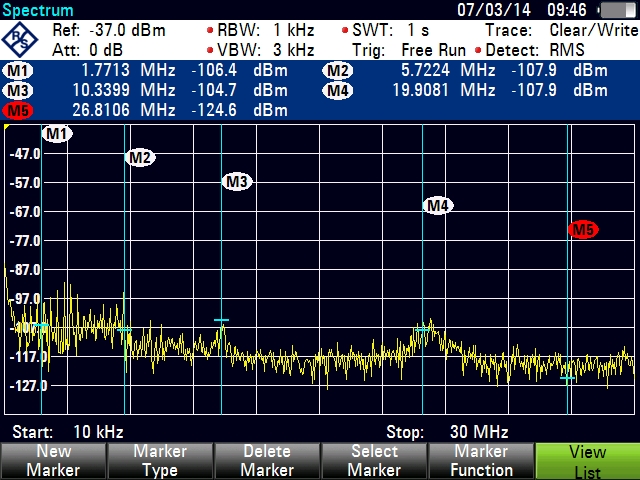
Task: Click the RBW 1 kHz setting
Action: click(261, 30)
